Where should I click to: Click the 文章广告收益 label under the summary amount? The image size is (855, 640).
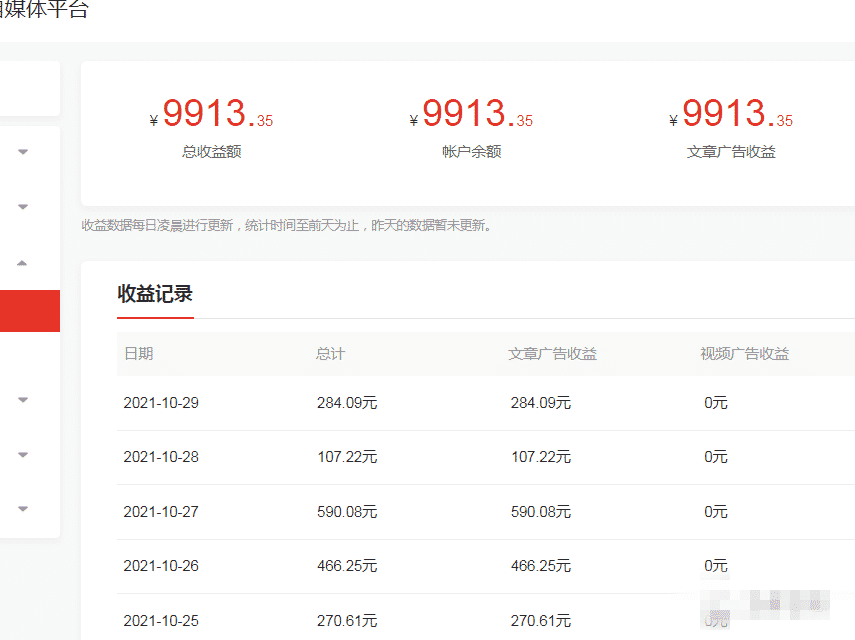tap(731, 152)
